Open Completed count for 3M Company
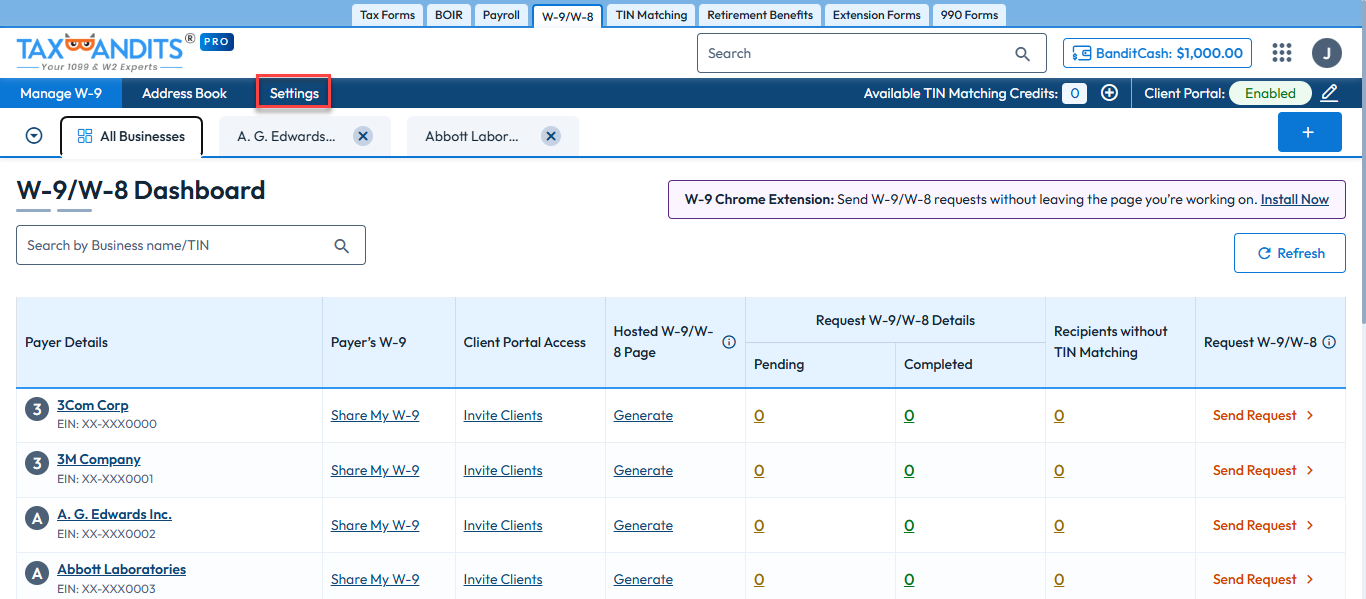 pyautogui.click(x=909, y=470)
